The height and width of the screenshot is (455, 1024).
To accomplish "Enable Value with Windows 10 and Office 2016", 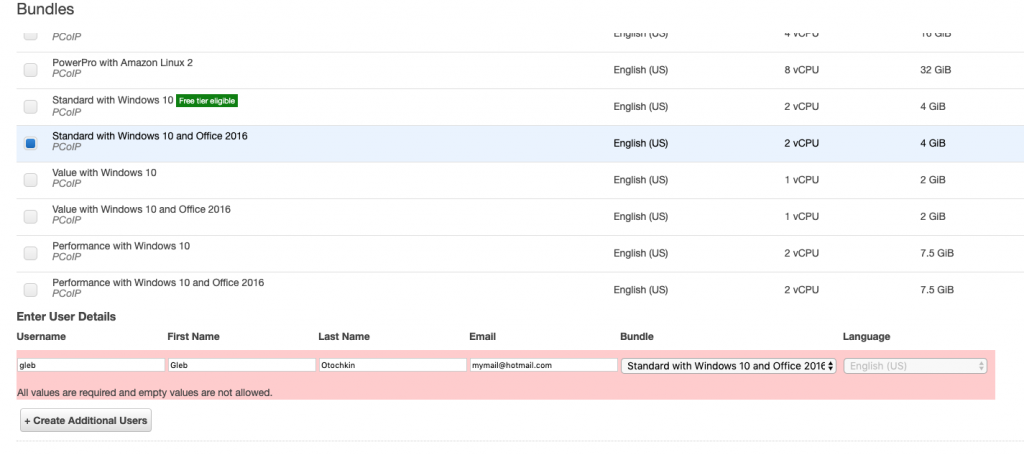I will click(30, 216).
